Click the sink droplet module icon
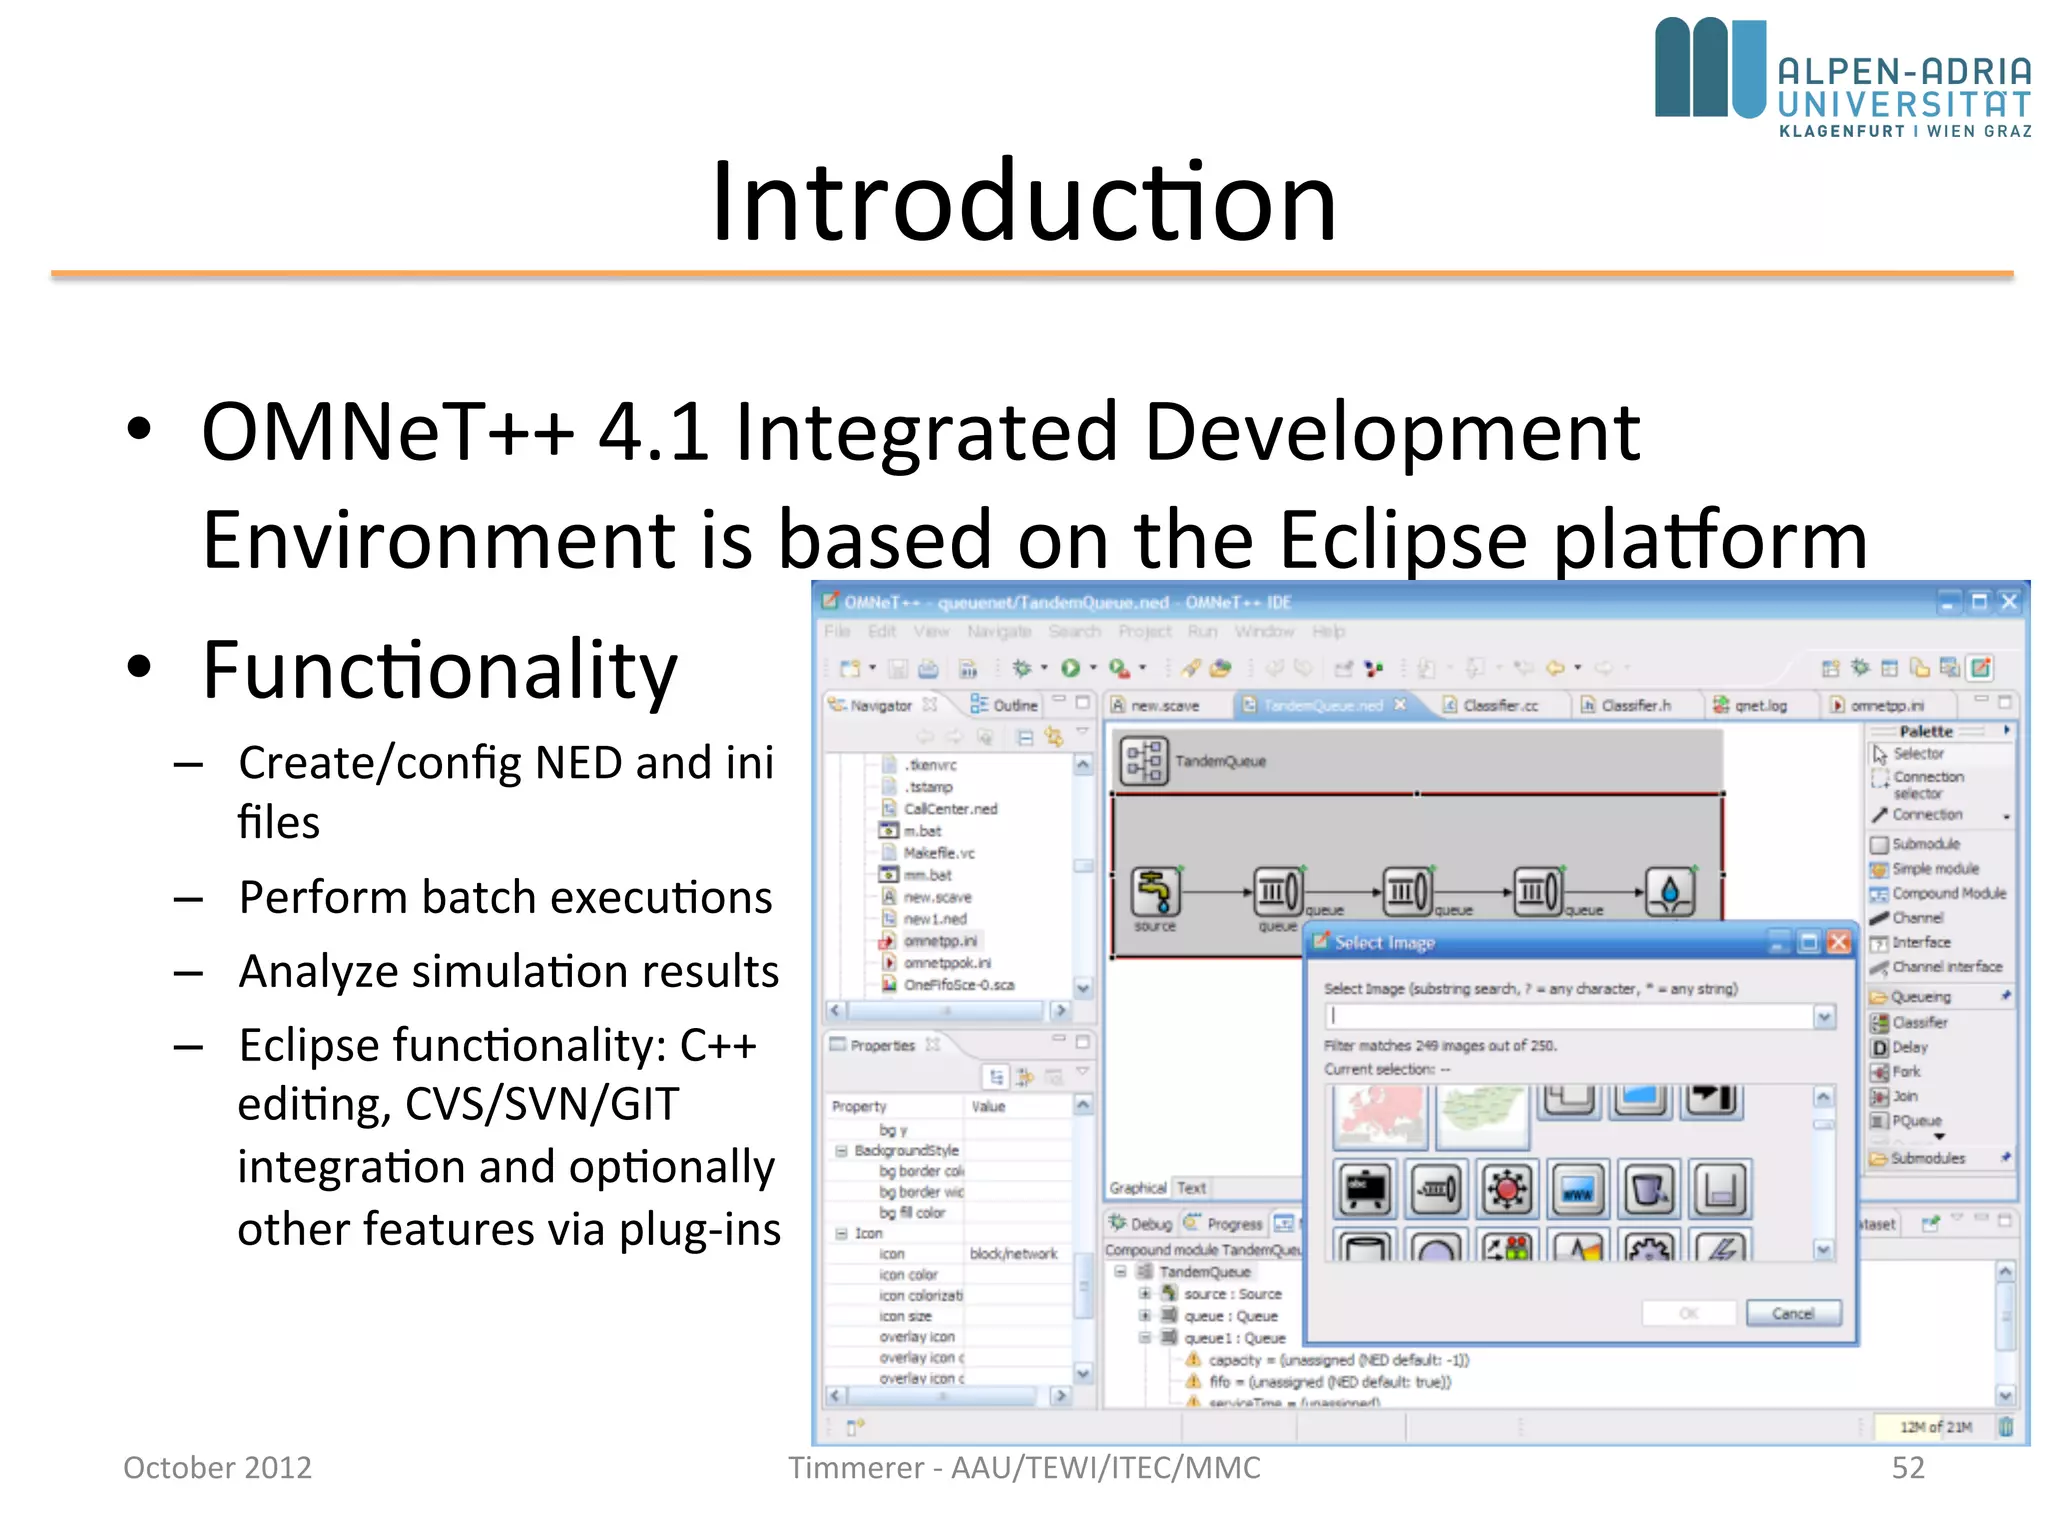 (1669, 891)
